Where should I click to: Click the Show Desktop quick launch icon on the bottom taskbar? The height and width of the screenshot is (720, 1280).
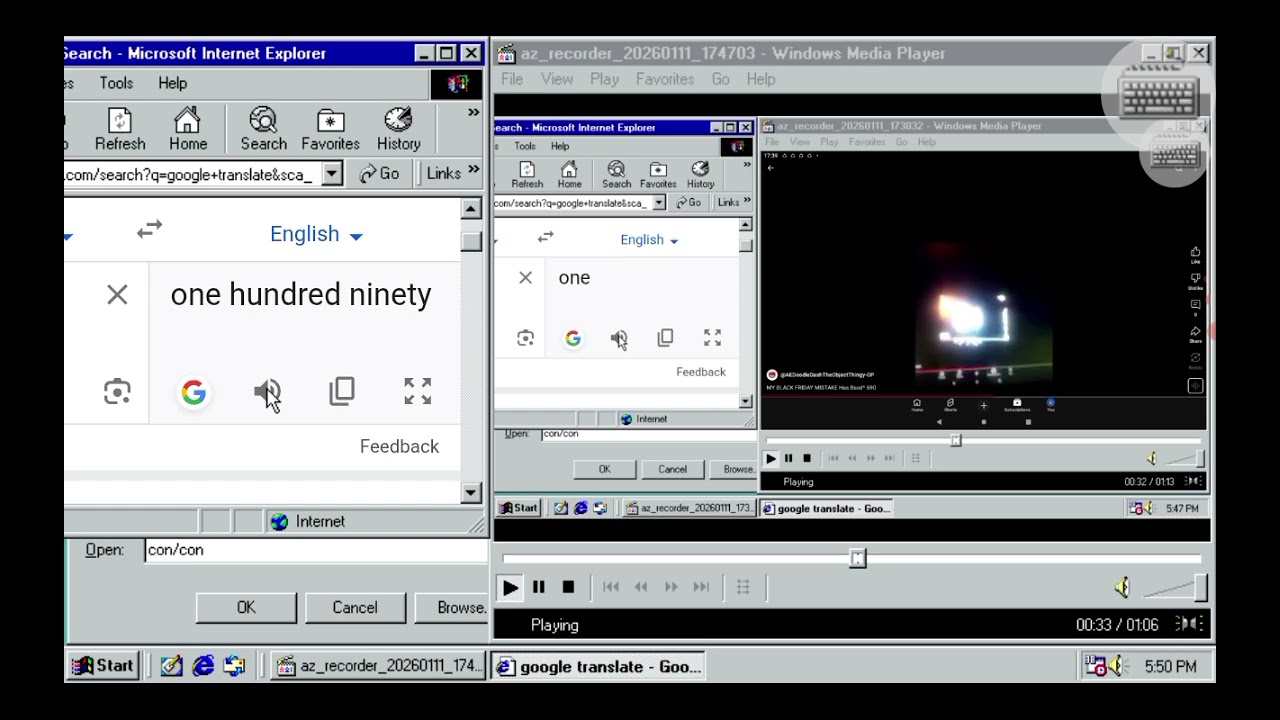pyautogui.click(x=171, y=666)
